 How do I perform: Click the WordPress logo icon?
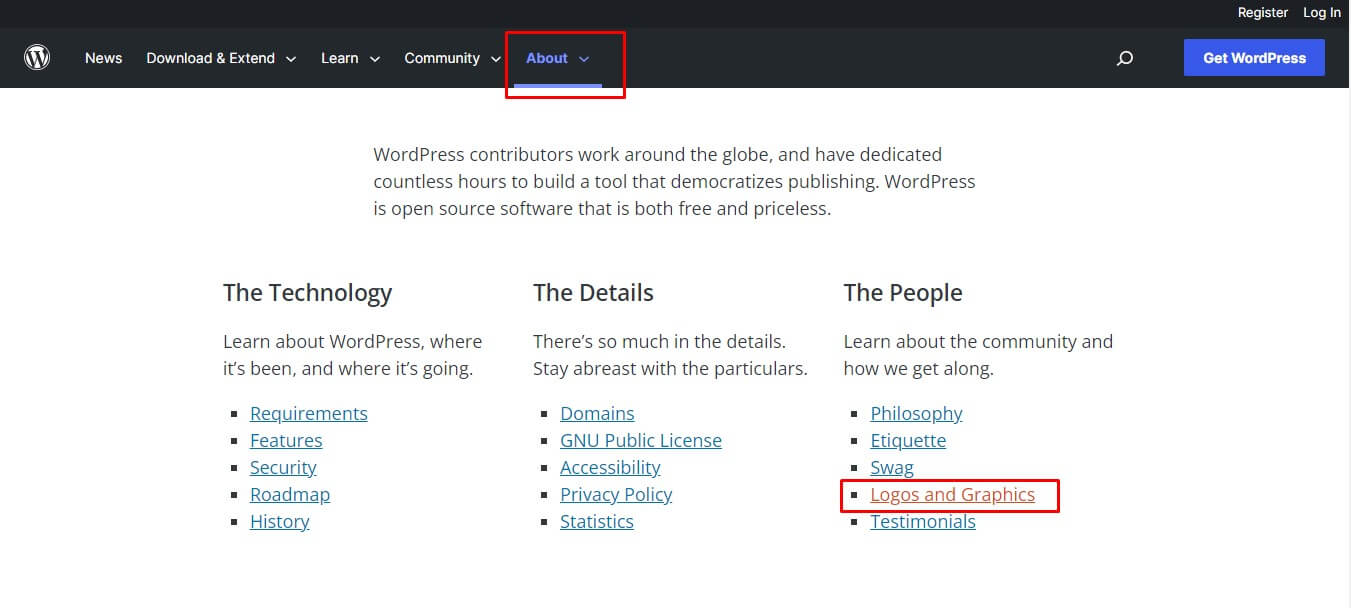click(x=37, y=58)
